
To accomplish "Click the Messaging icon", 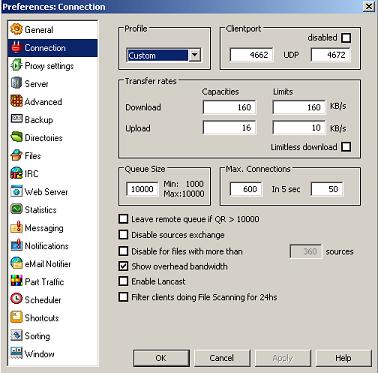I will pos(16,227).
